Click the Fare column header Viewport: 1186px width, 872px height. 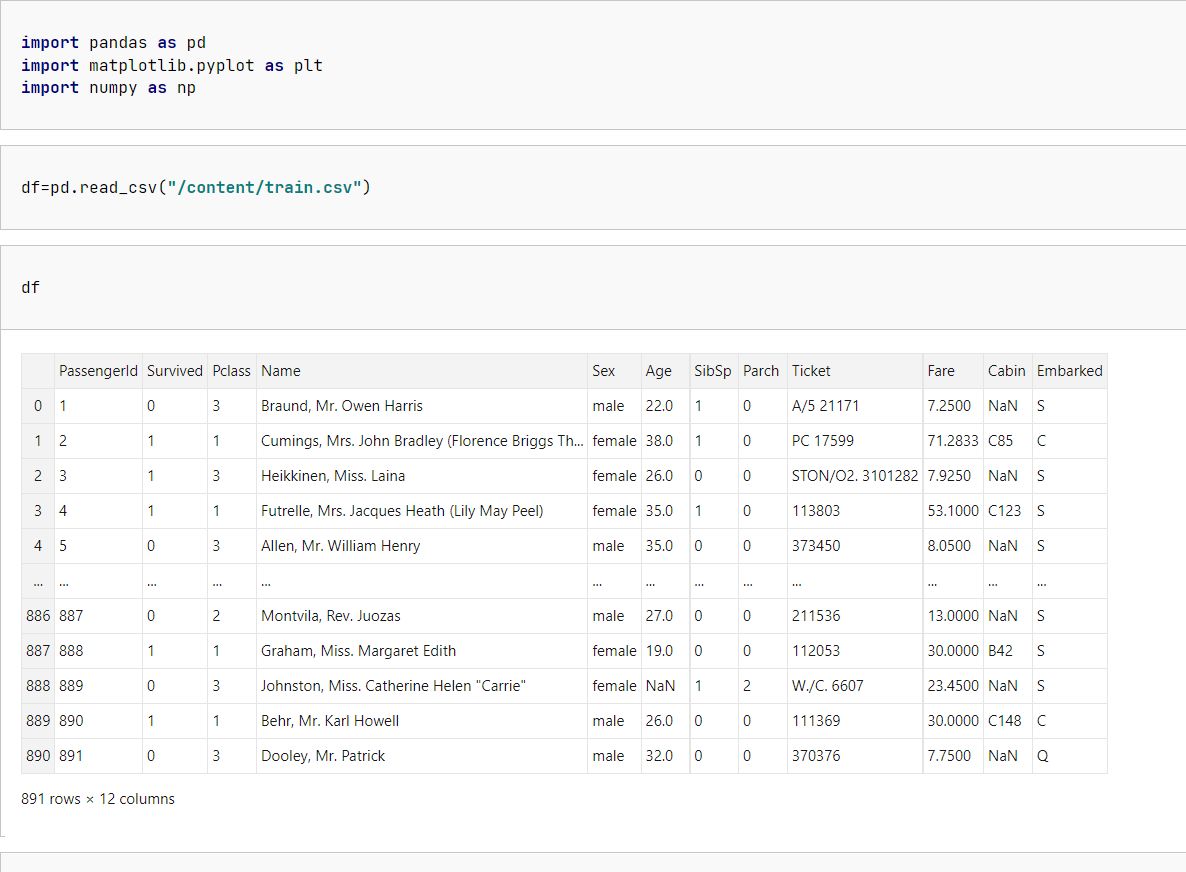pos(941,371)
